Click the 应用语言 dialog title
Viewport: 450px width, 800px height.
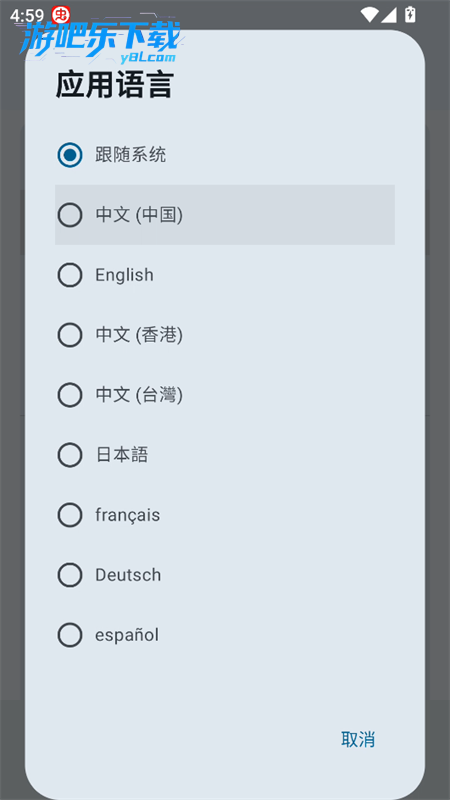[x=115, y=85]
